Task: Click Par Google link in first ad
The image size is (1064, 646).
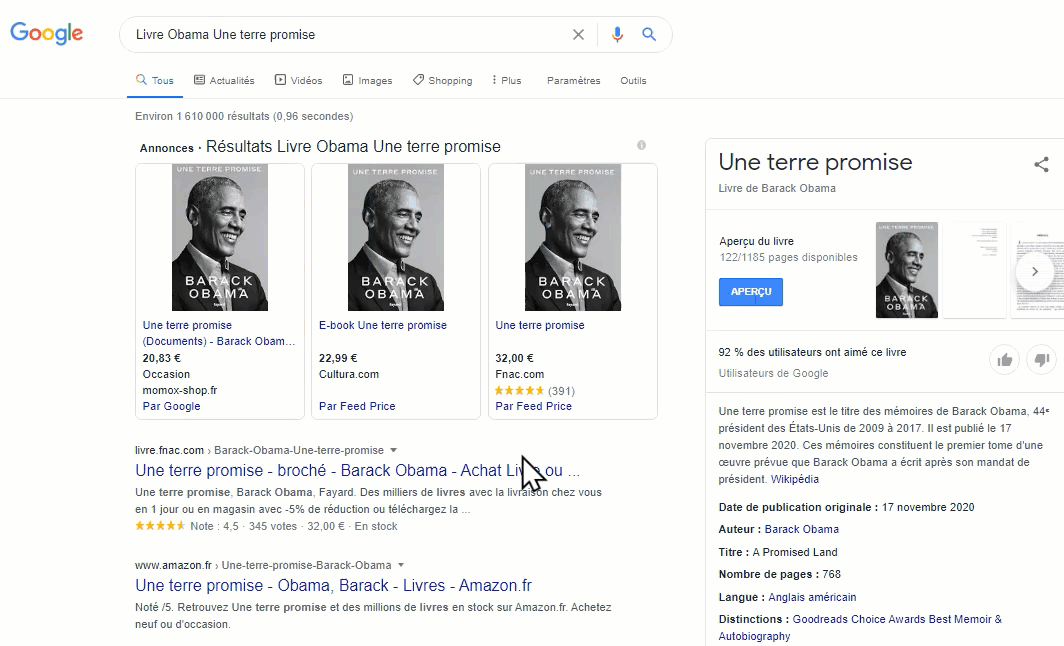Action: coord(171,406)
